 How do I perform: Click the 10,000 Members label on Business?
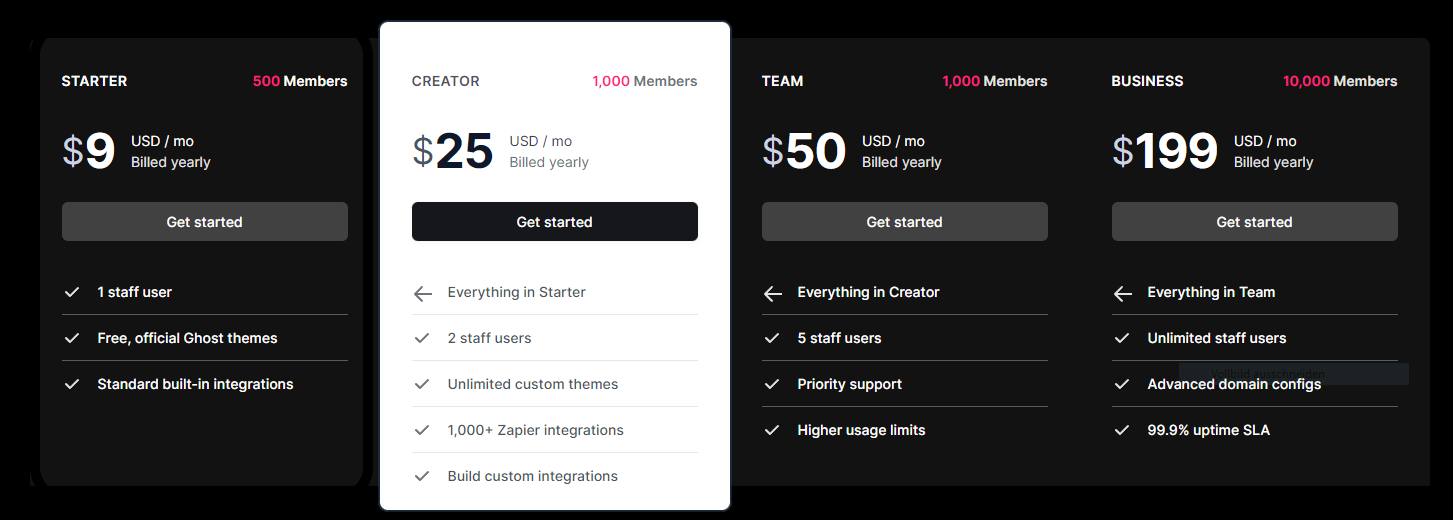click(x=1340, y=81)
